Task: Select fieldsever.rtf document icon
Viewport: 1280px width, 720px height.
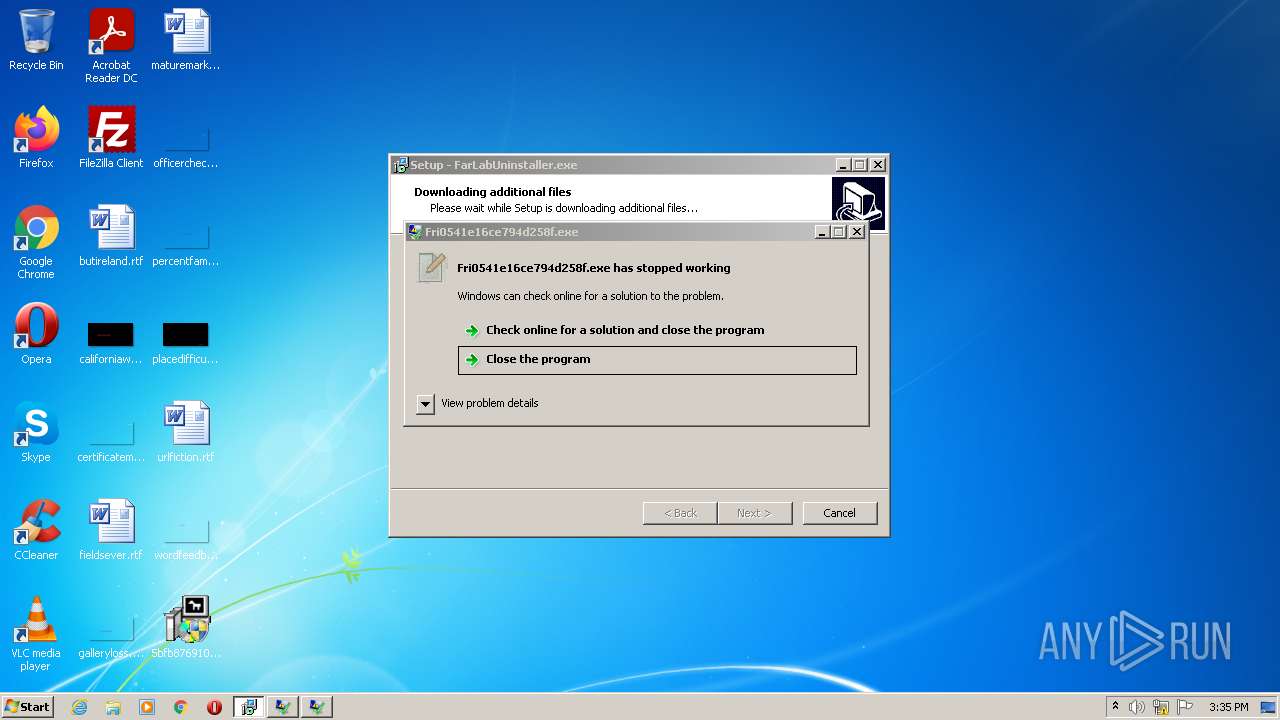Action: coord(111,530)
